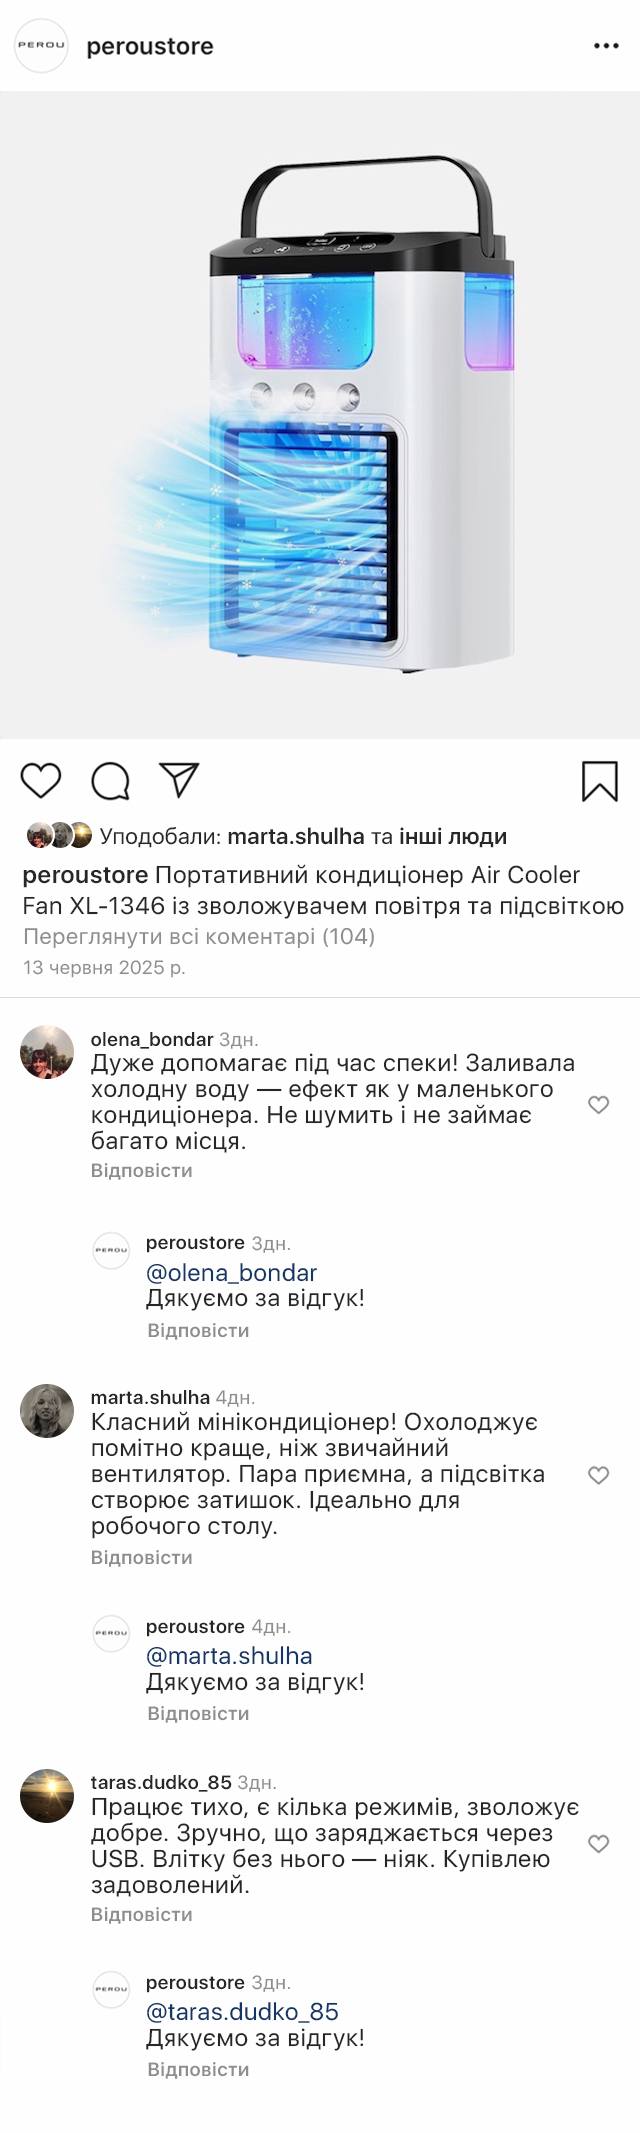Screen dimensions: 640x2133
Task: Reply to marta.shulha's comment
Action: pos(141,1557)
